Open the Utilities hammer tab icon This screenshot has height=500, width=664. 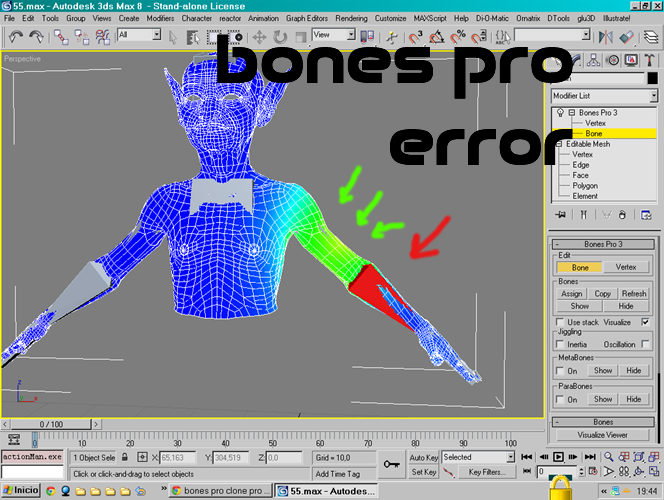point(649,61)
